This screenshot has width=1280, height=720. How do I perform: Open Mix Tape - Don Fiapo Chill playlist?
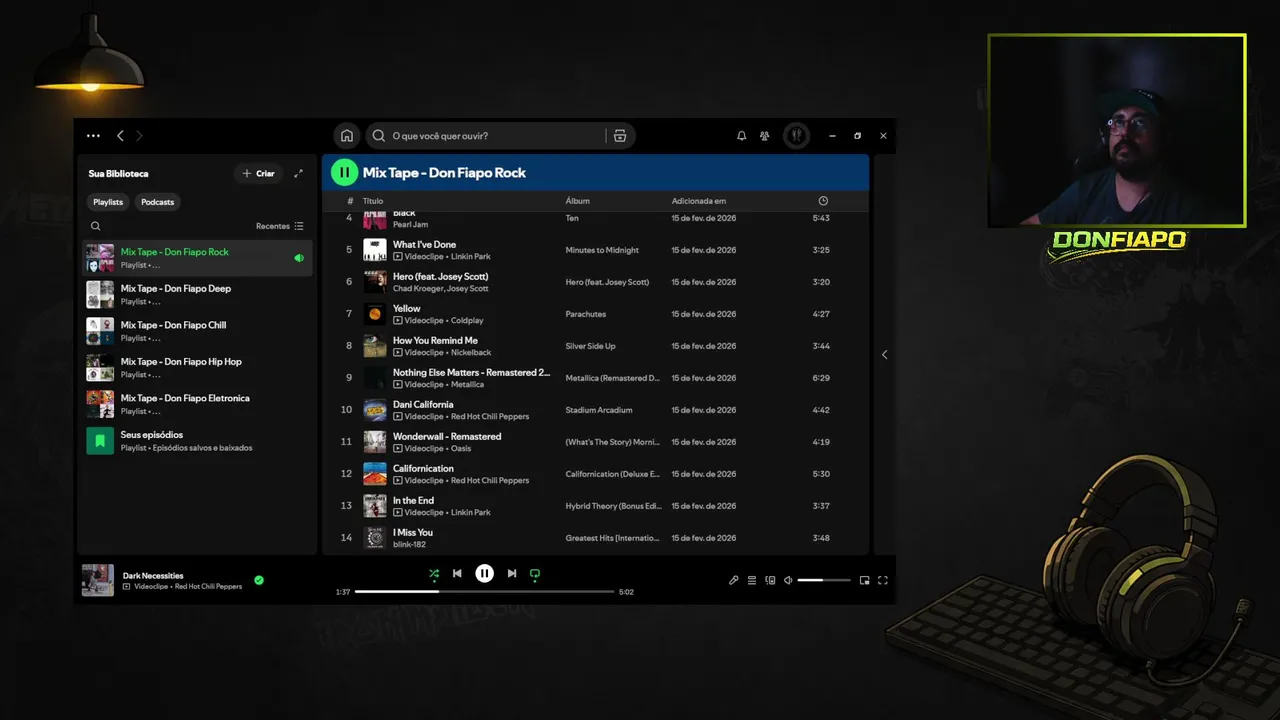(x=196, y=331)
